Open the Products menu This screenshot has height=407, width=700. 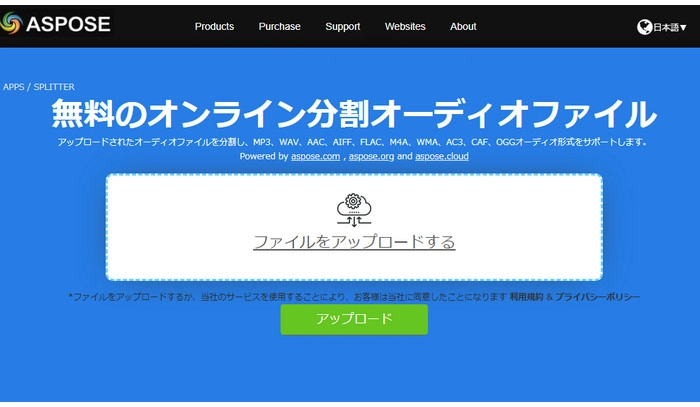click(214, 26)
